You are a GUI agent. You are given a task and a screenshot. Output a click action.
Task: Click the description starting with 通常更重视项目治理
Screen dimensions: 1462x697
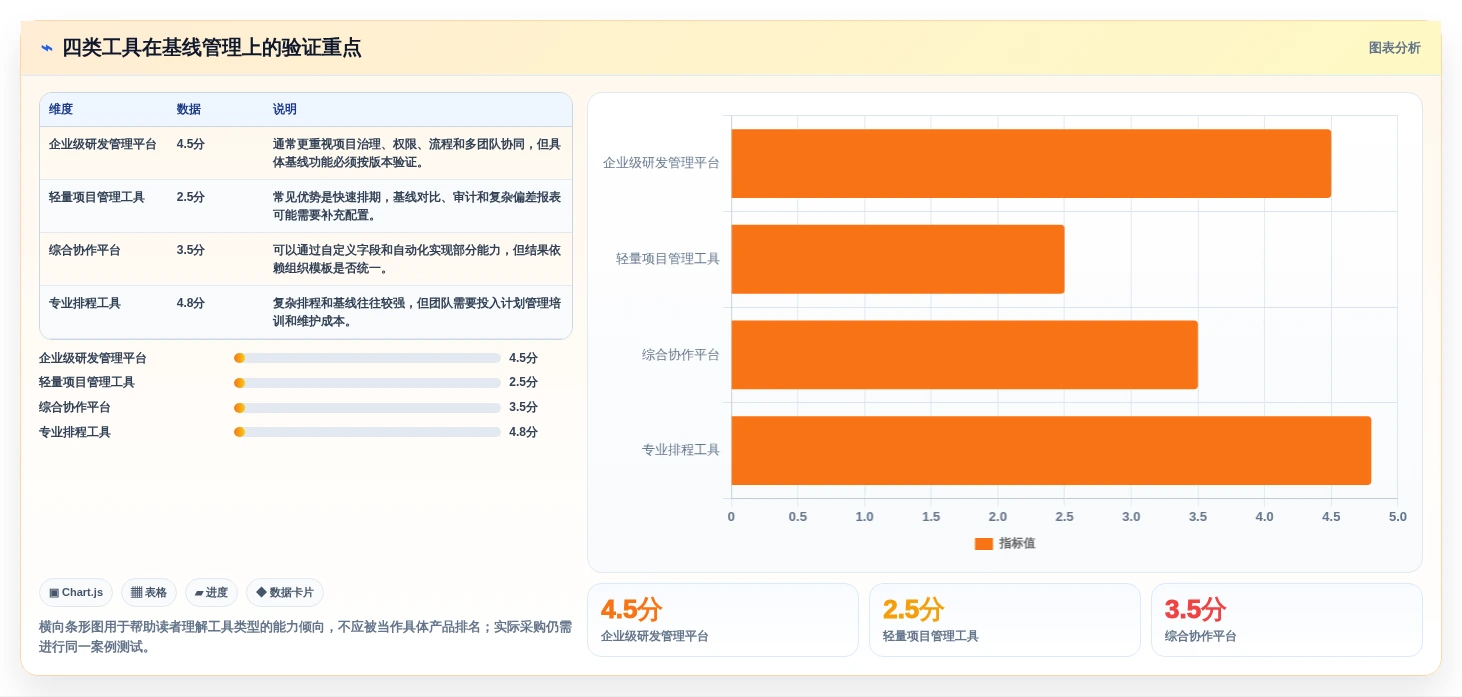[417, 153]
